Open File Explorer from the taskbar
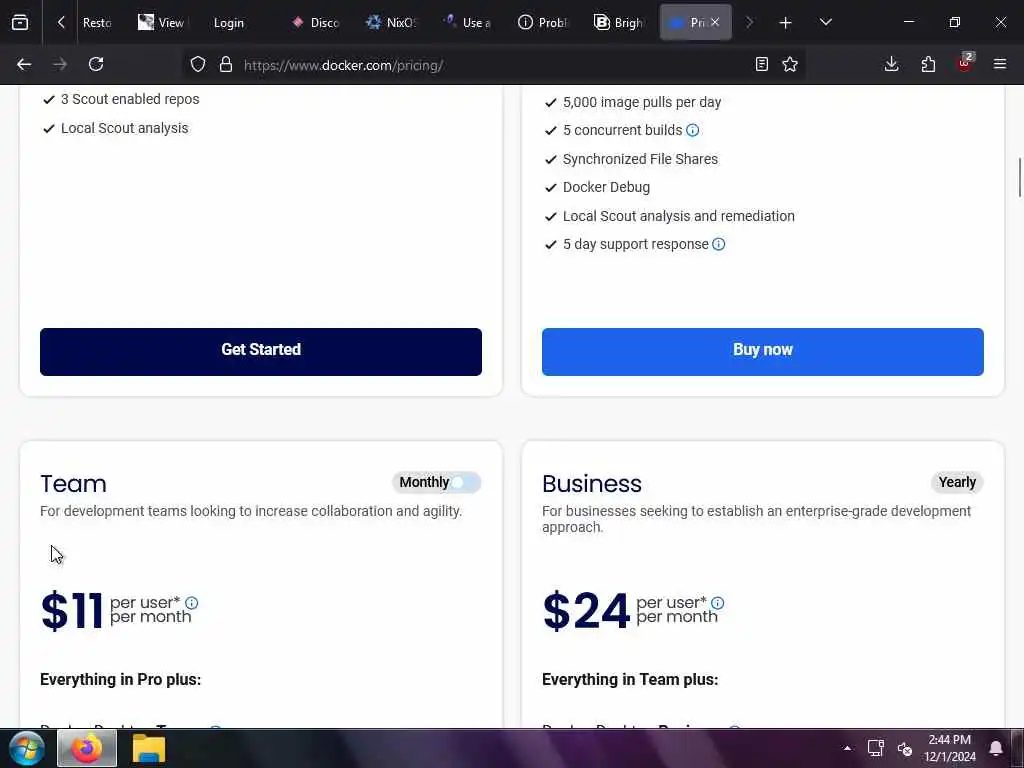 149,748
